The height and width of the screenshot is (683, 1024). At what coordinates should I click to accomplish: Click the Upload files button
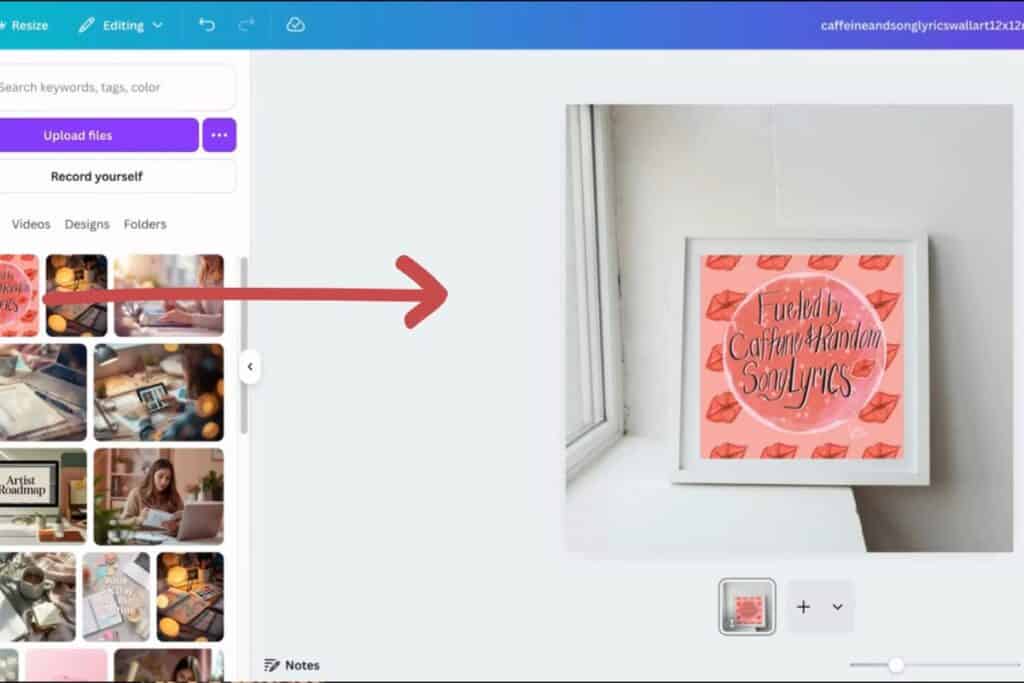click(97, 135)
